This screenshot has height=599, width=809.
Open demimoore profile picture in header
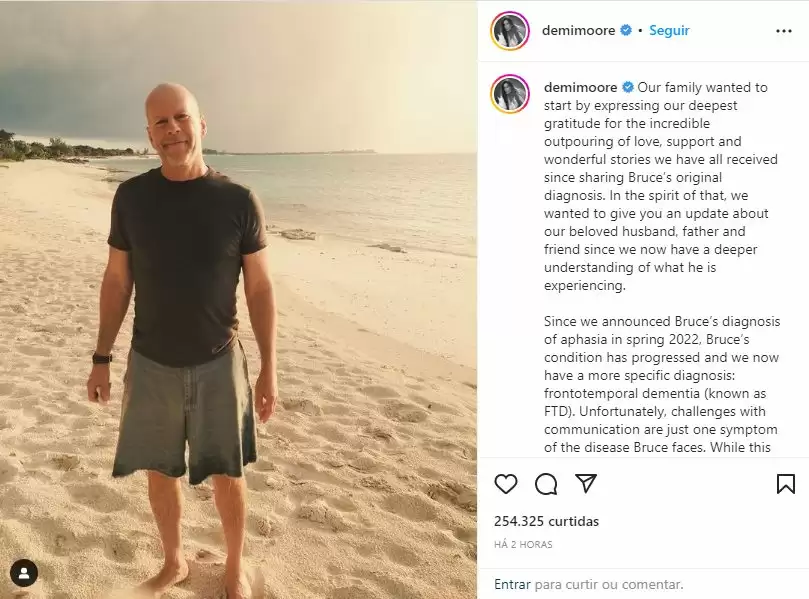(x=510, y=31)
